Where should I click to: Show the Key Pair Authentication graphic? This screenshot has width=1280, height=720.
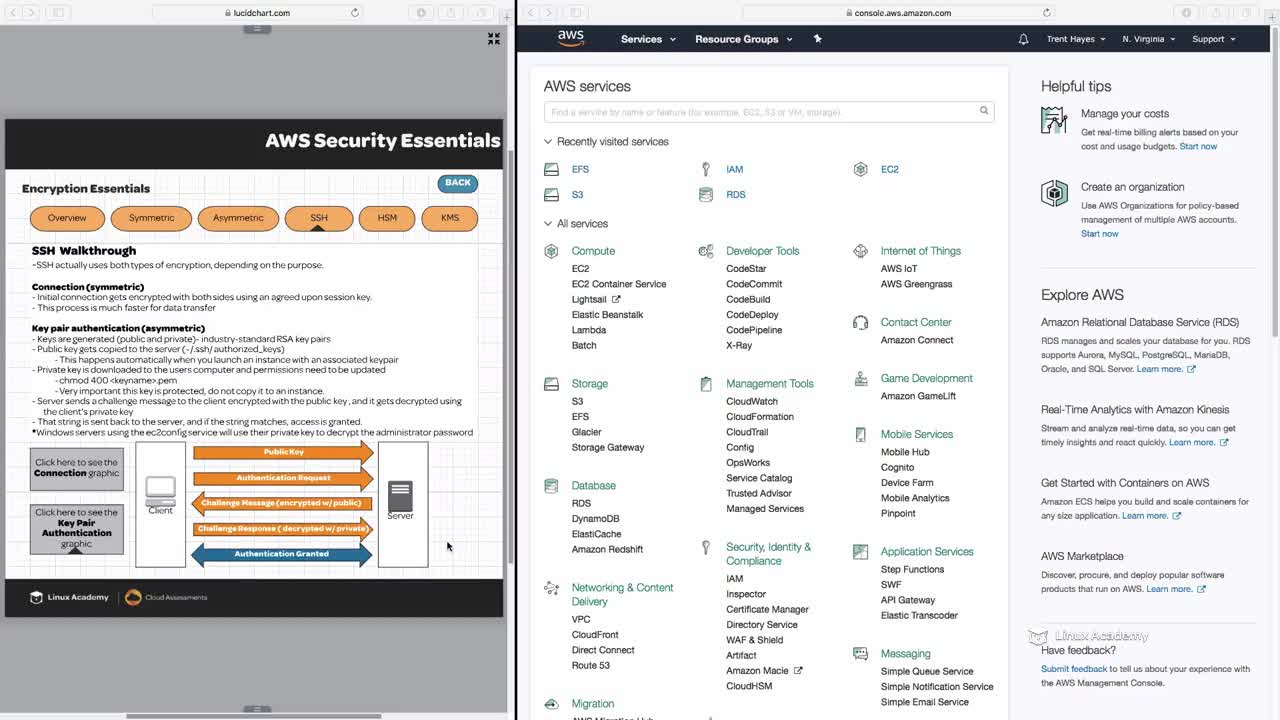pyautogui.click(x=77, y=529)
